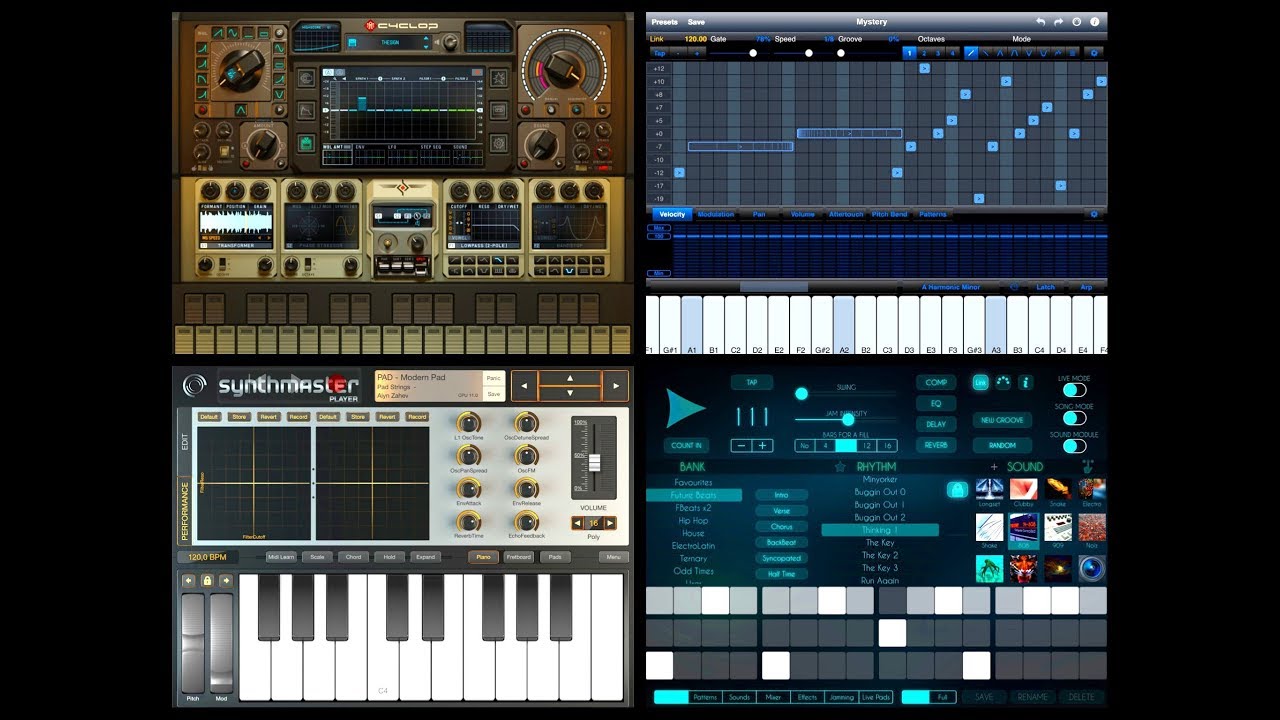
Task: Click the MIDI sync dots icon beside Link
Action: click(1003, 382)
